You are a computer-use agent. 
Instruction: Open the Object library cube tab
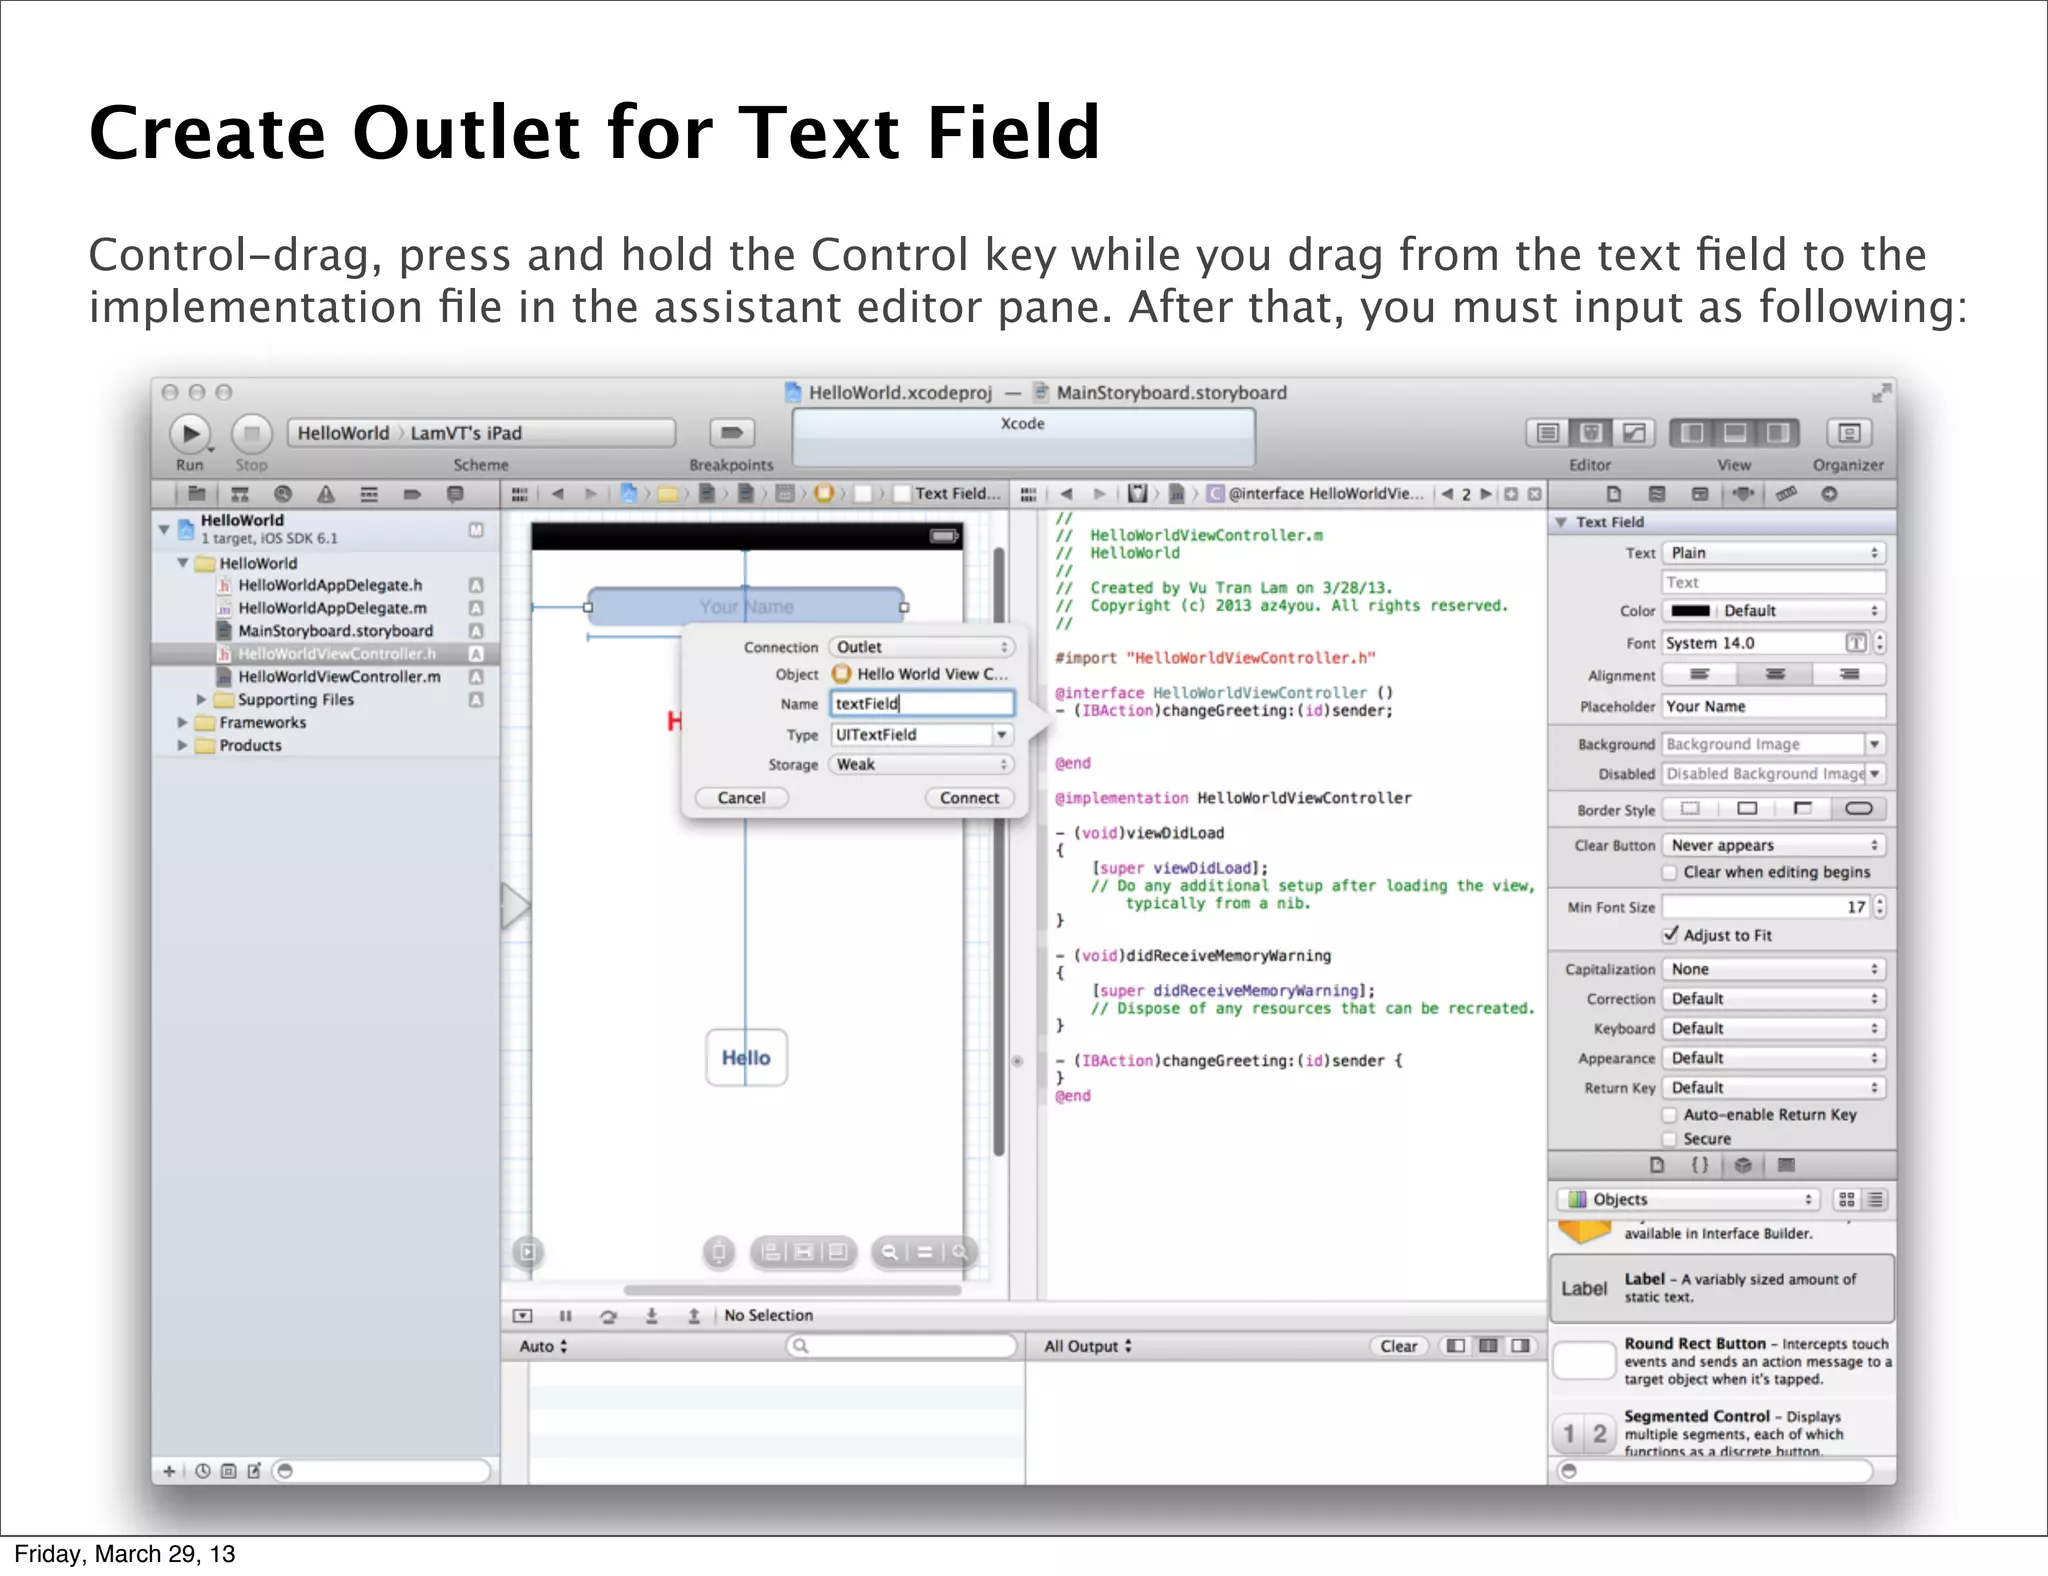pos(1743,1165)
